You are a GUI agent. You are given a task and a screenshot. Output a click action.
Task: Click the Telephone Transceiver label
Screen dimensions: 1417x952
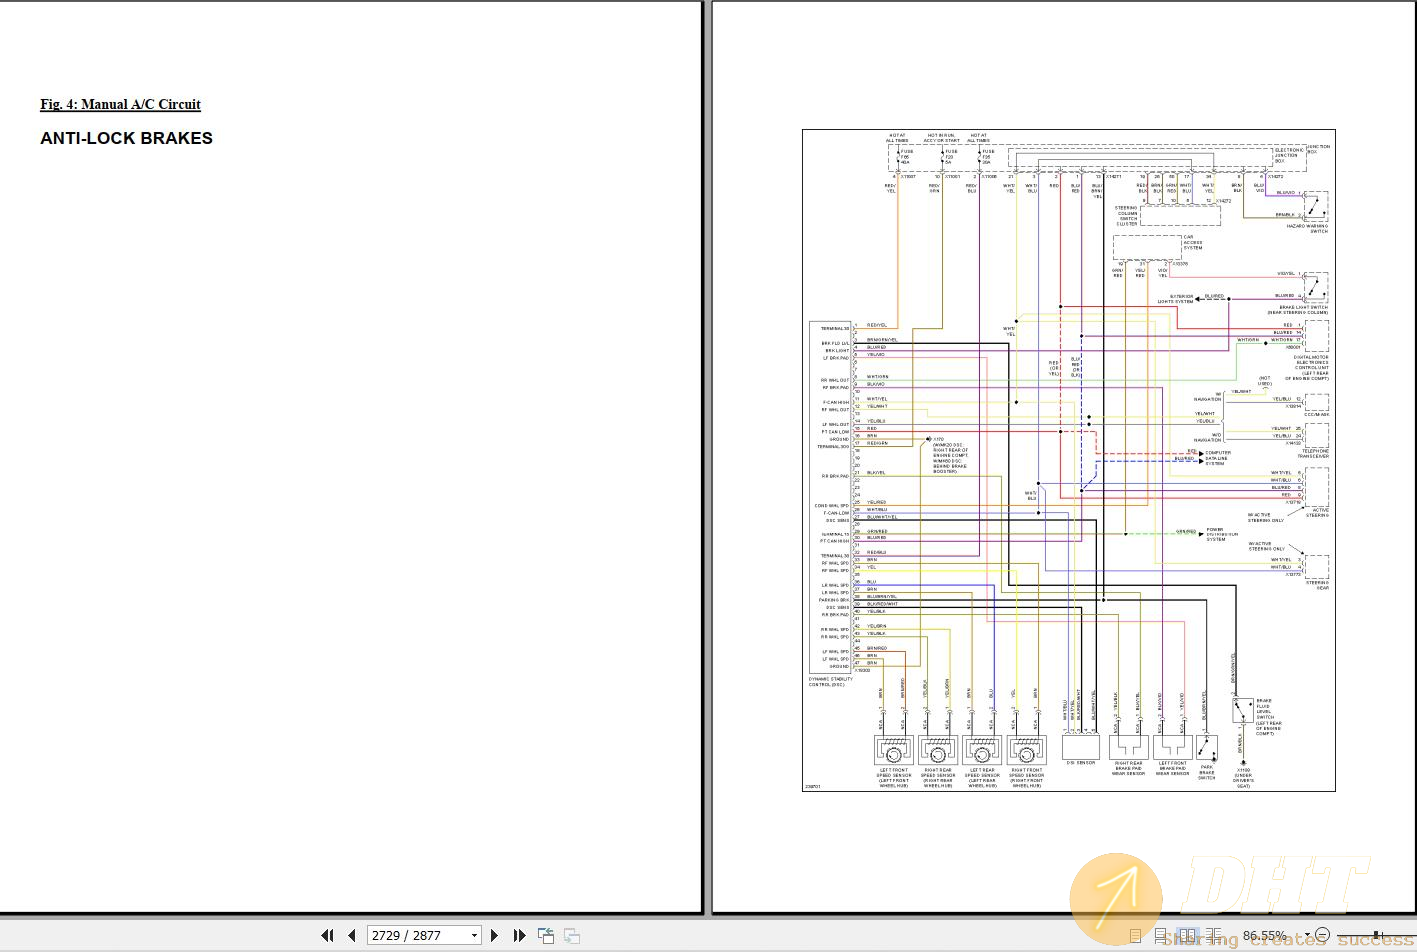[x=1313, y=454]
